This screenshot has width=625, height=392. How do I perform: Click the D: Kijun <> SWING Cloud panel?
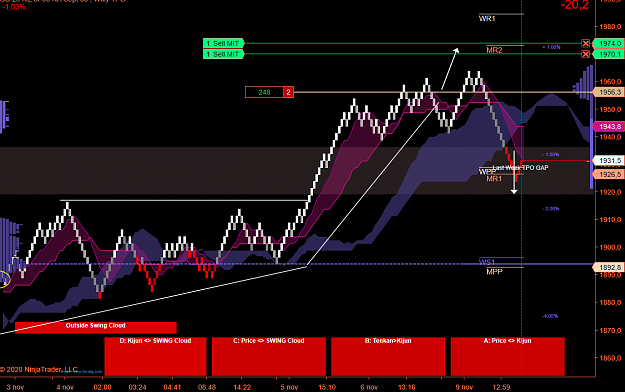pyautogui.click(x=155, y=357)
